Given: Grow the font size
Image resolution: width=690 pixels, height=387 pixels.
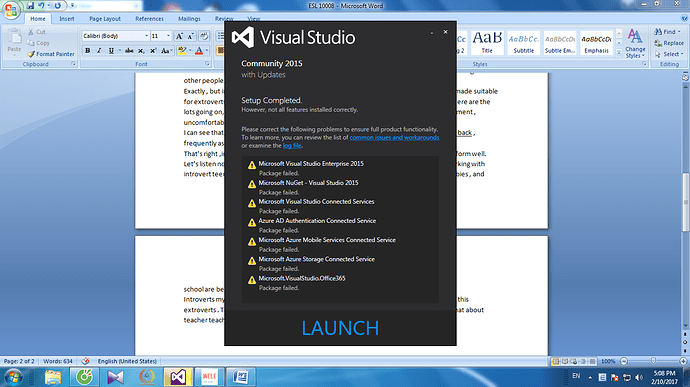Looking at the screenshot, I should pos(179,36).
